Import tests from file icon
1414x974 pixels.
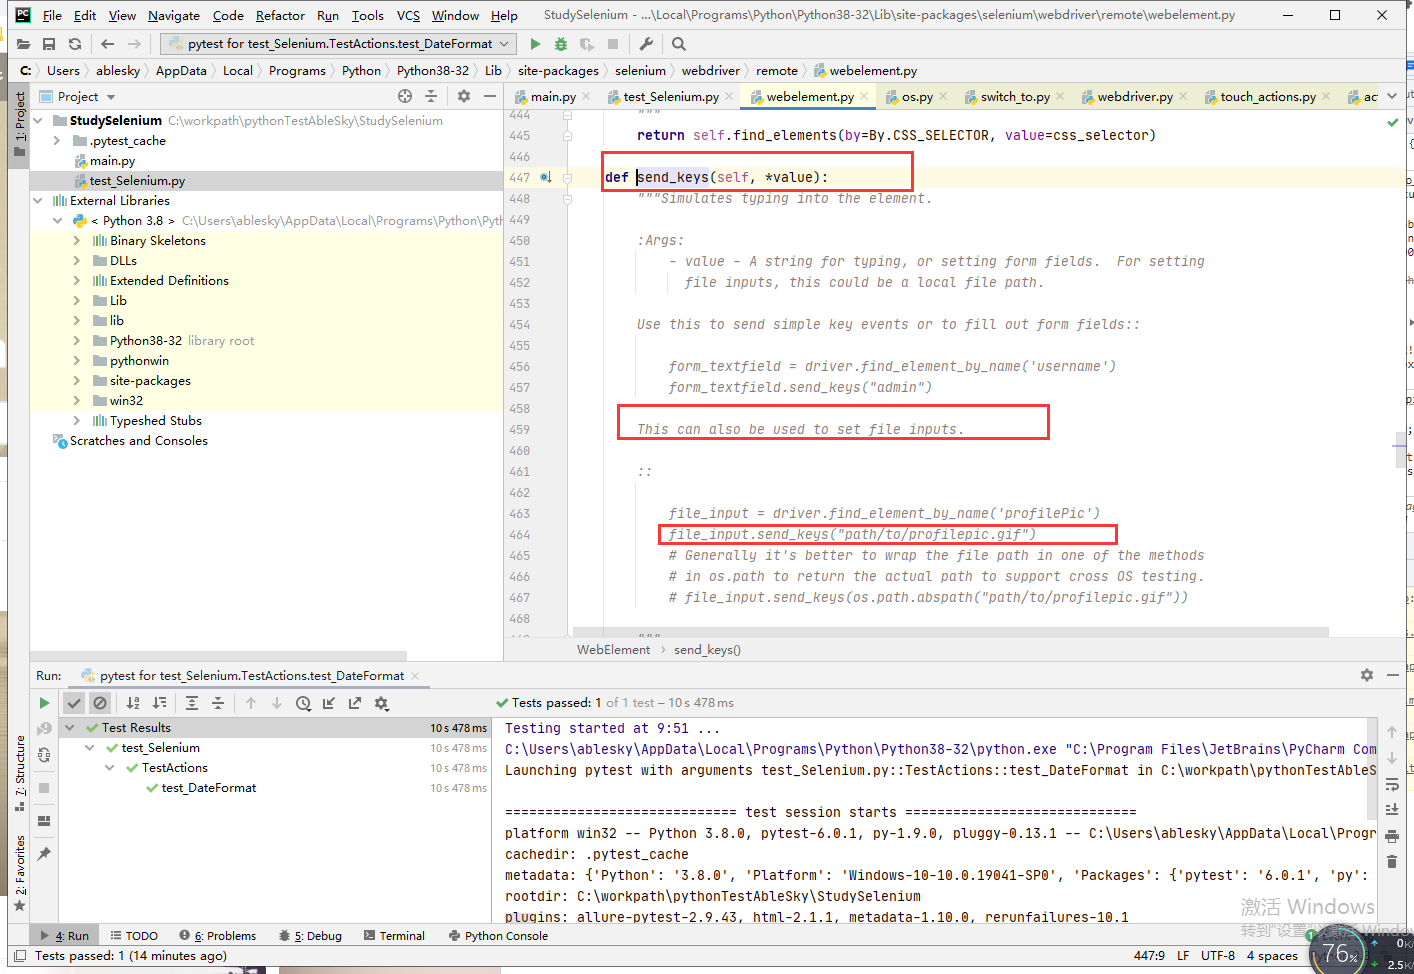329,703
